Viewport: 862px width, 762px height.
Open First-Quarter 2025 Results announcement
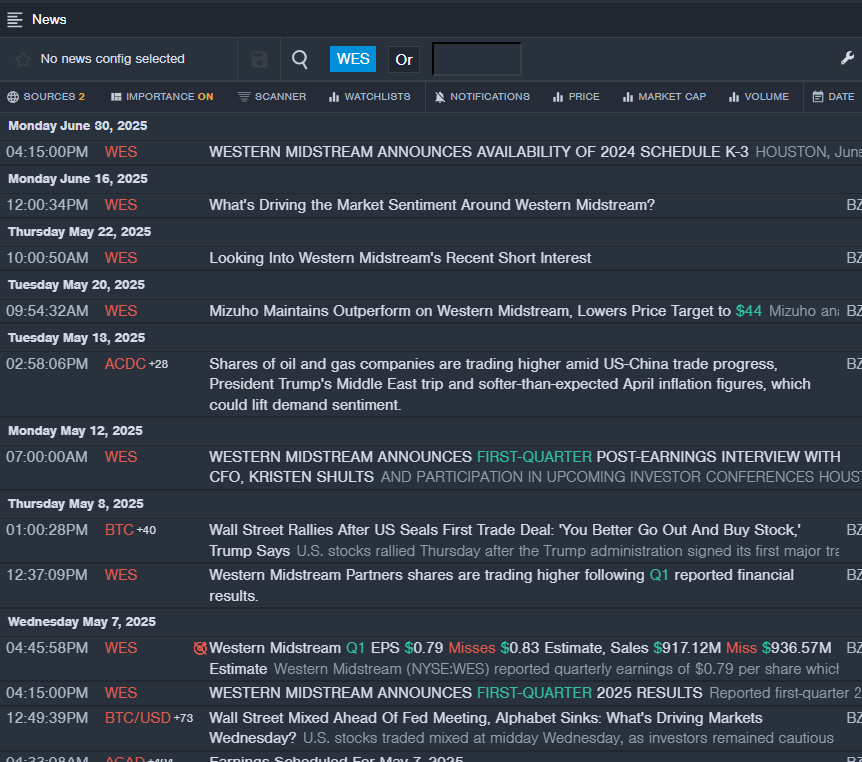[455, 693]
